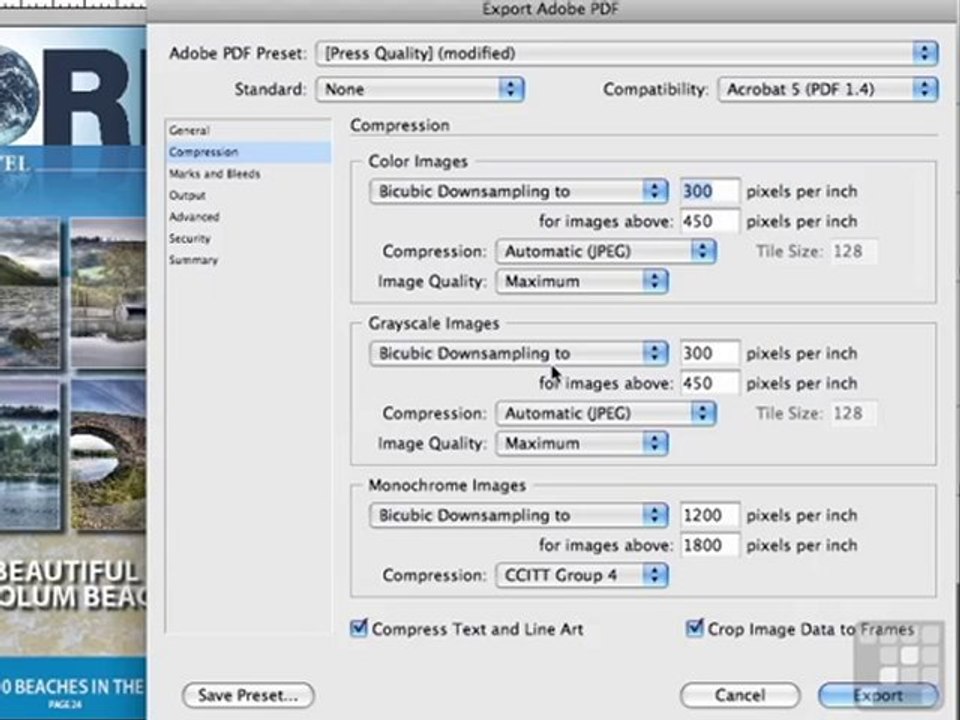The image size is (960, 720).
Task: Open the Standard dropdown set to None
Action: pos(419,89)
